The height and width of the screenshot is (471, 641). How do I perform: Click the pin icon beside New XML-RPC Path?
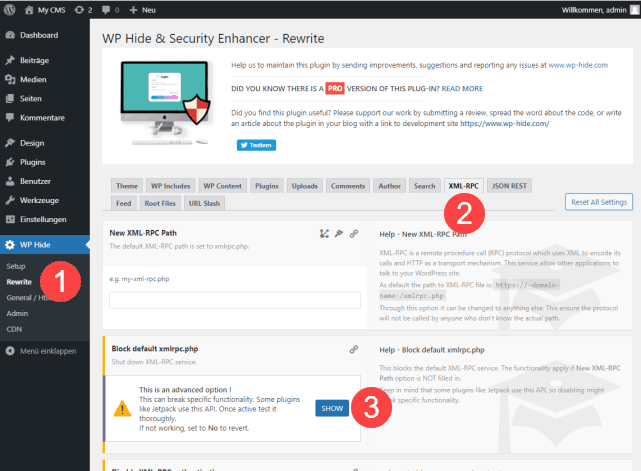pos(339,233)
